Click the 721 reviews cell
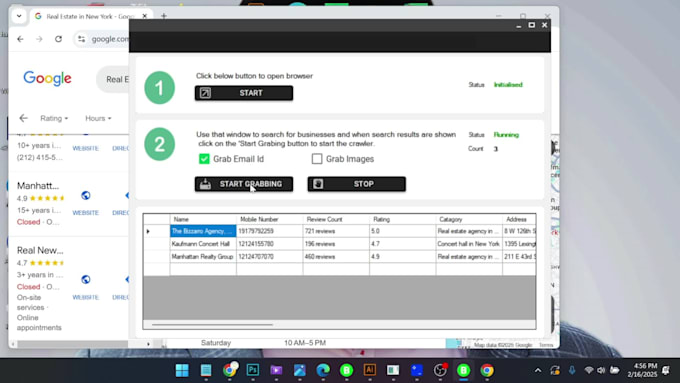This screenshot has width=680, height=383. click(x=336, y=231)
